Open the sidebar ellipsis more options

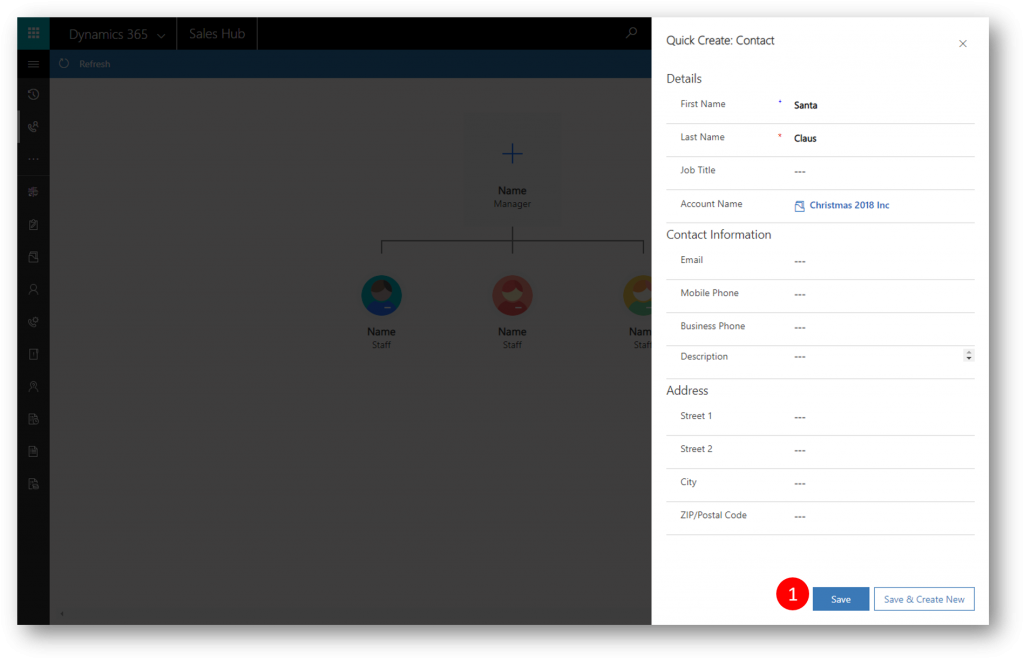33,159
